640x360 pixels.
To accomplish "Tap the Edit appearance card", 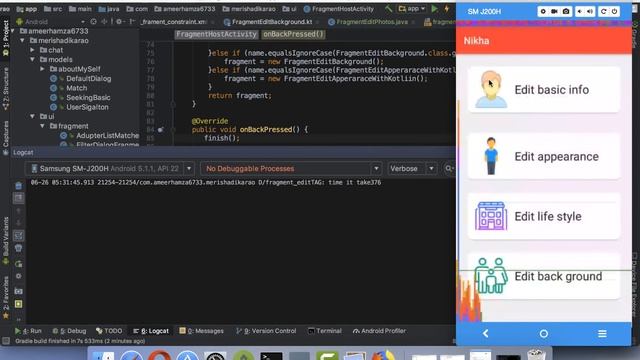I will pos(544,156).
